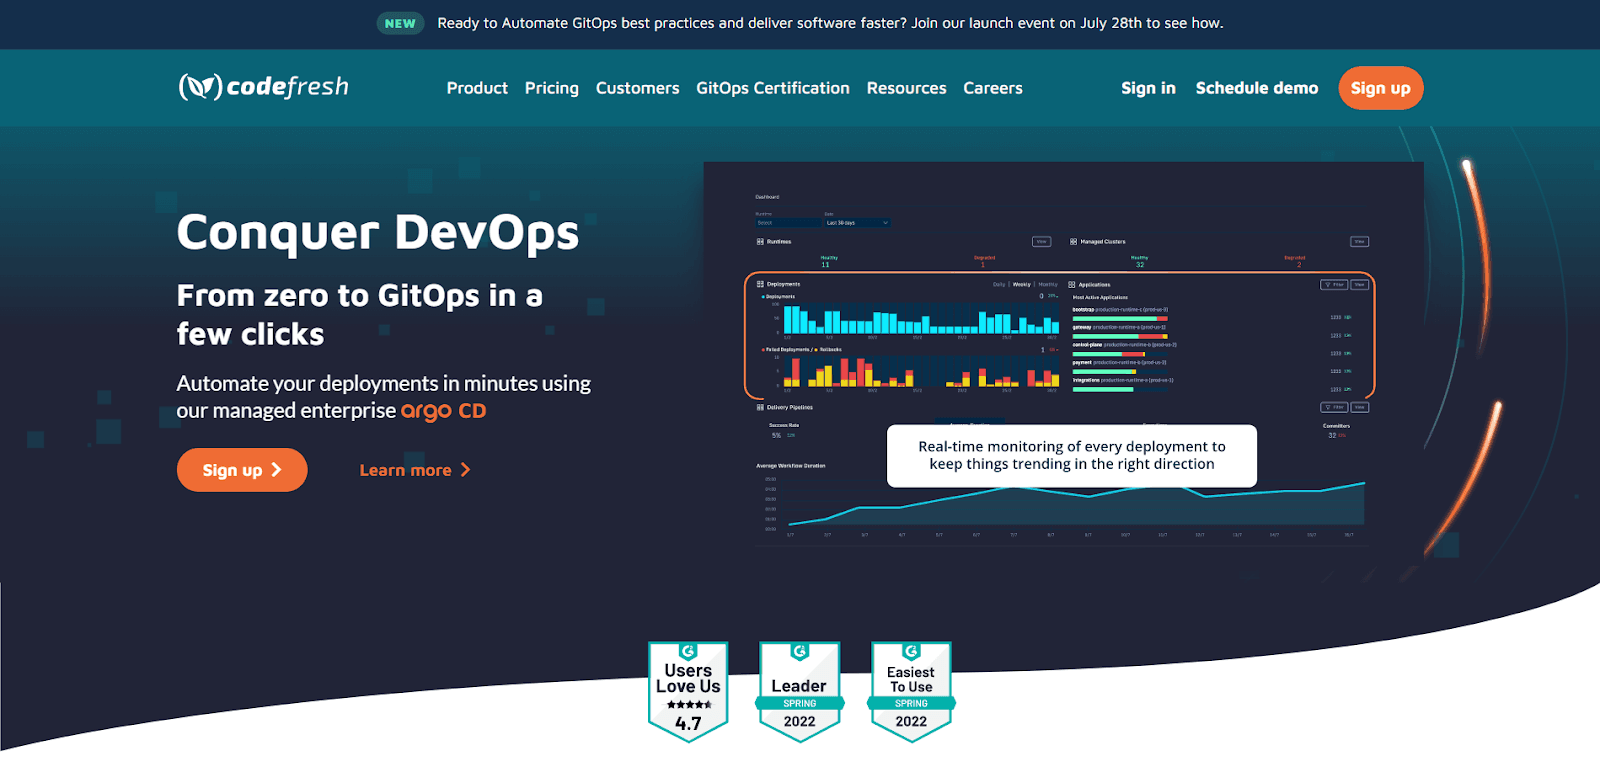Click the Easiest To Use badge
This screenshot has width=1600, height=757.
[911, 692]
